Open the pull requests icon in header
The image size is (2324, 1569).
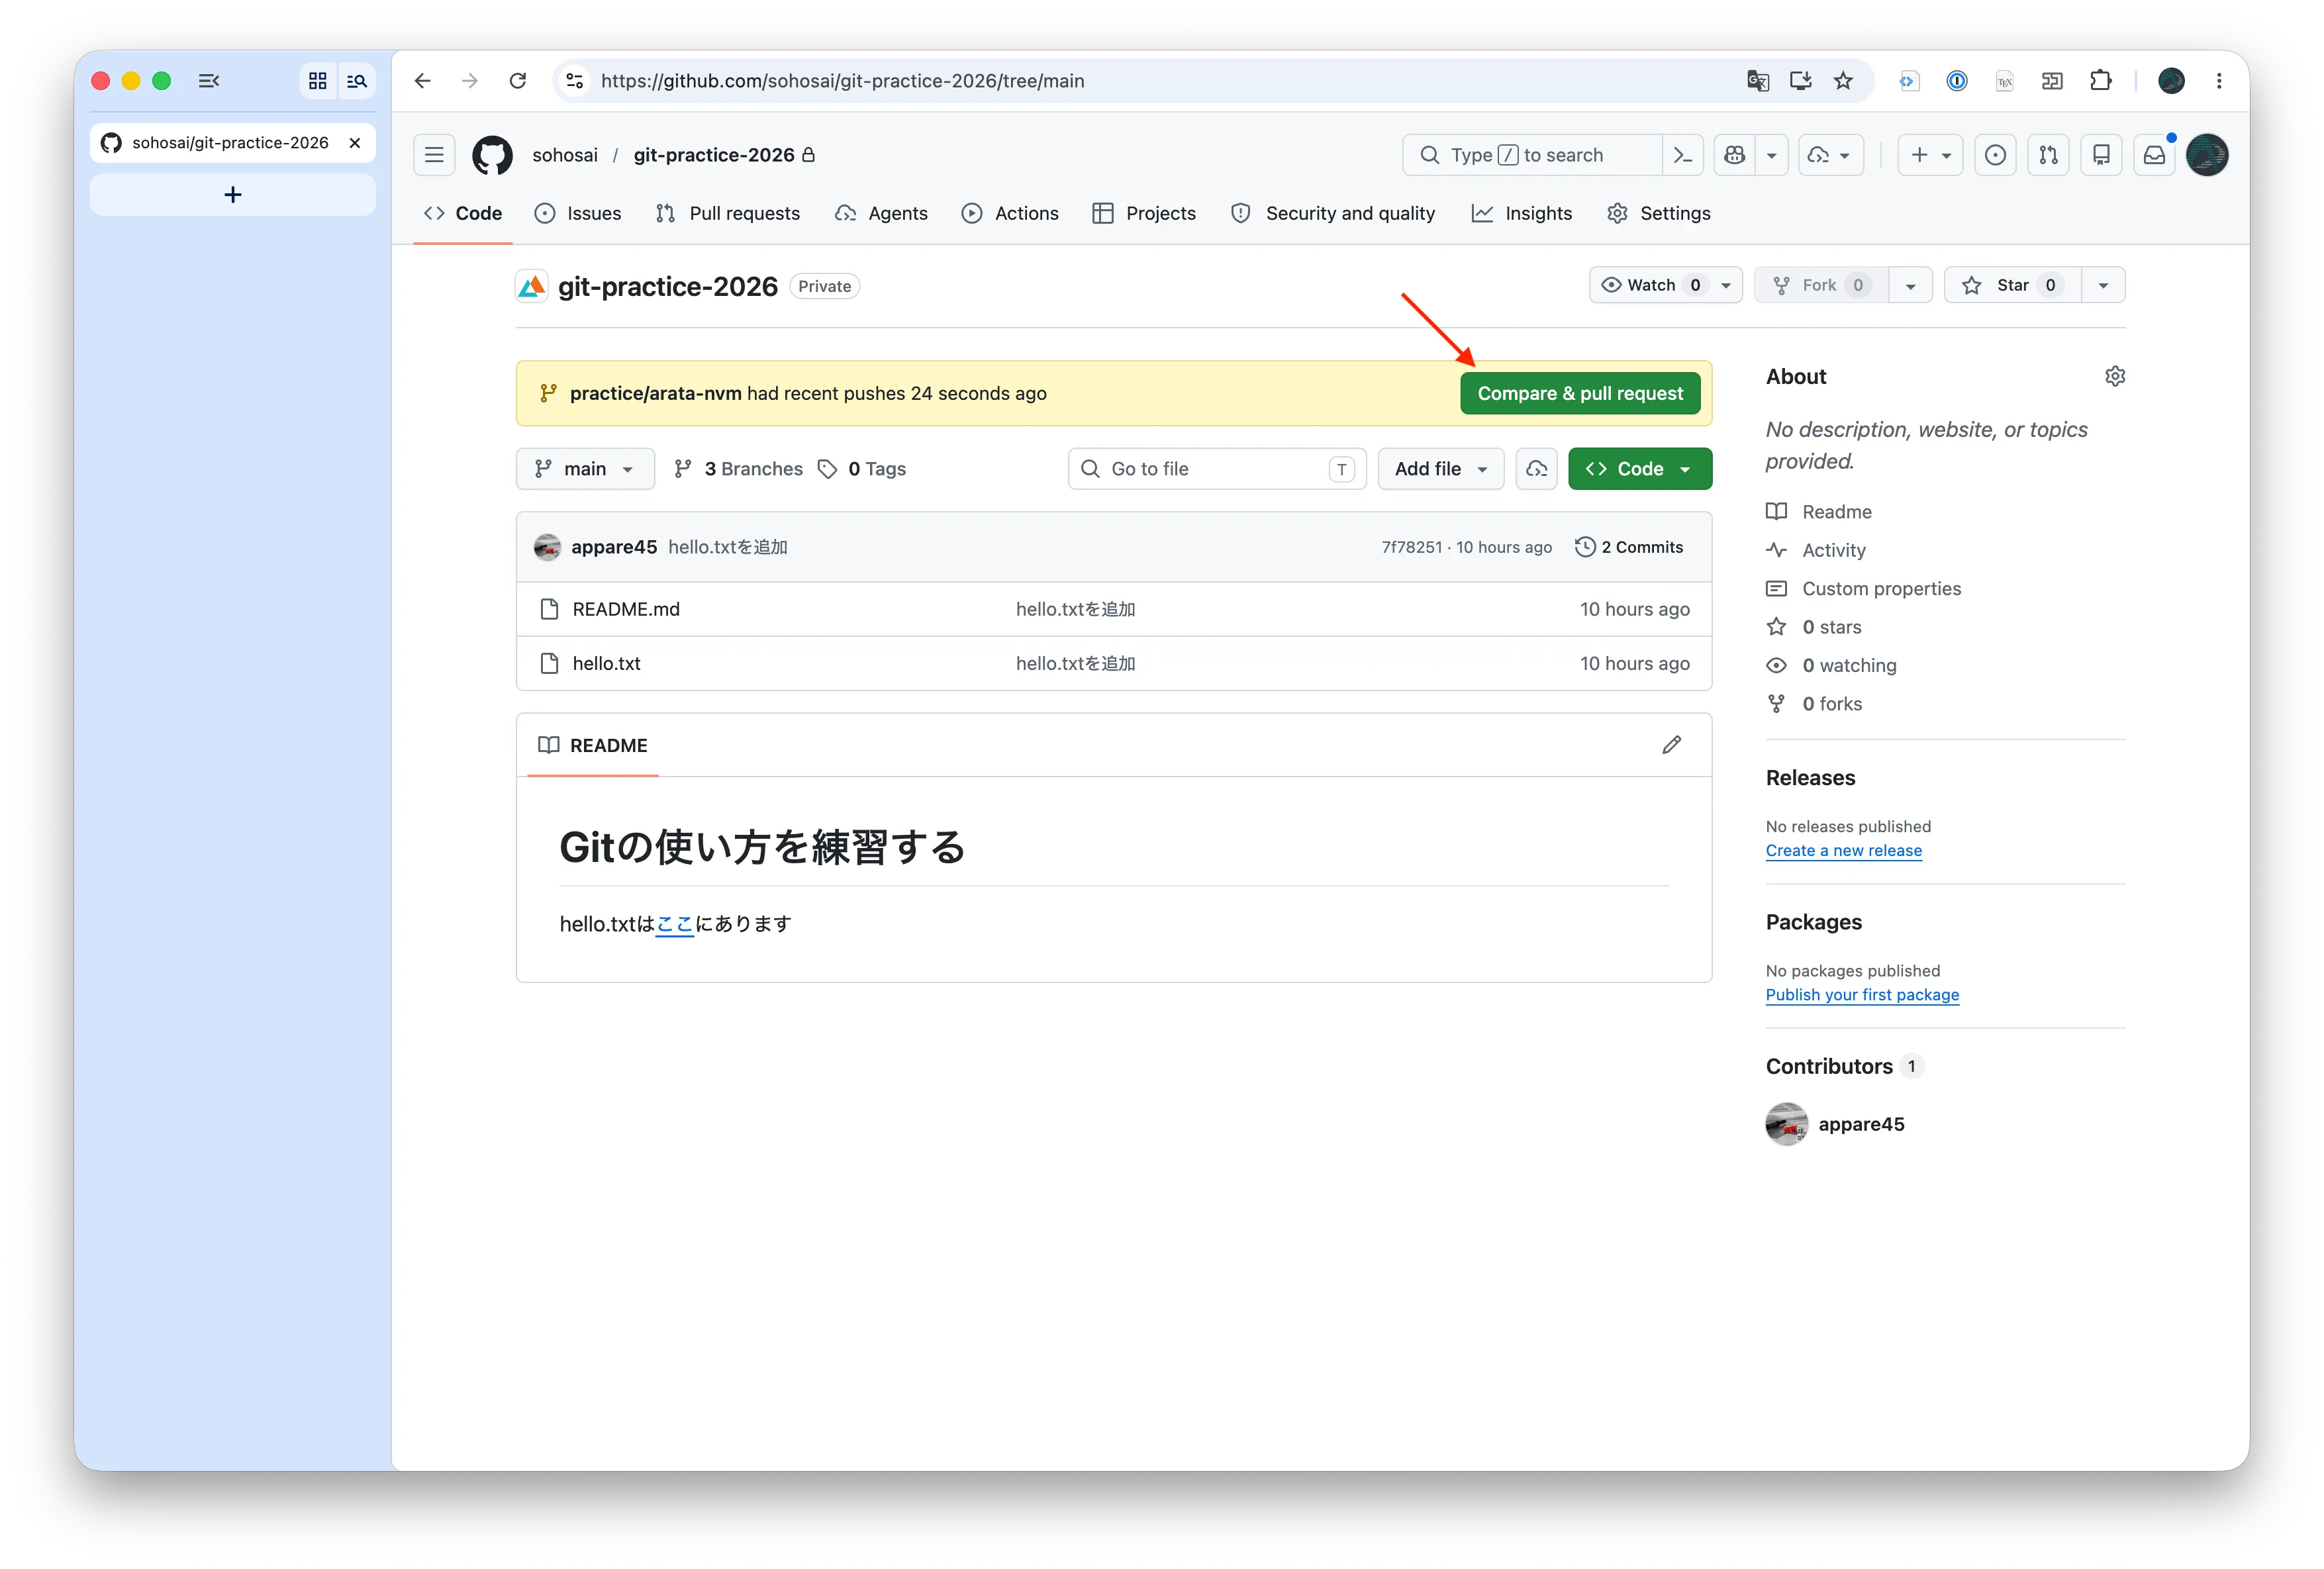click(2048, 155)
